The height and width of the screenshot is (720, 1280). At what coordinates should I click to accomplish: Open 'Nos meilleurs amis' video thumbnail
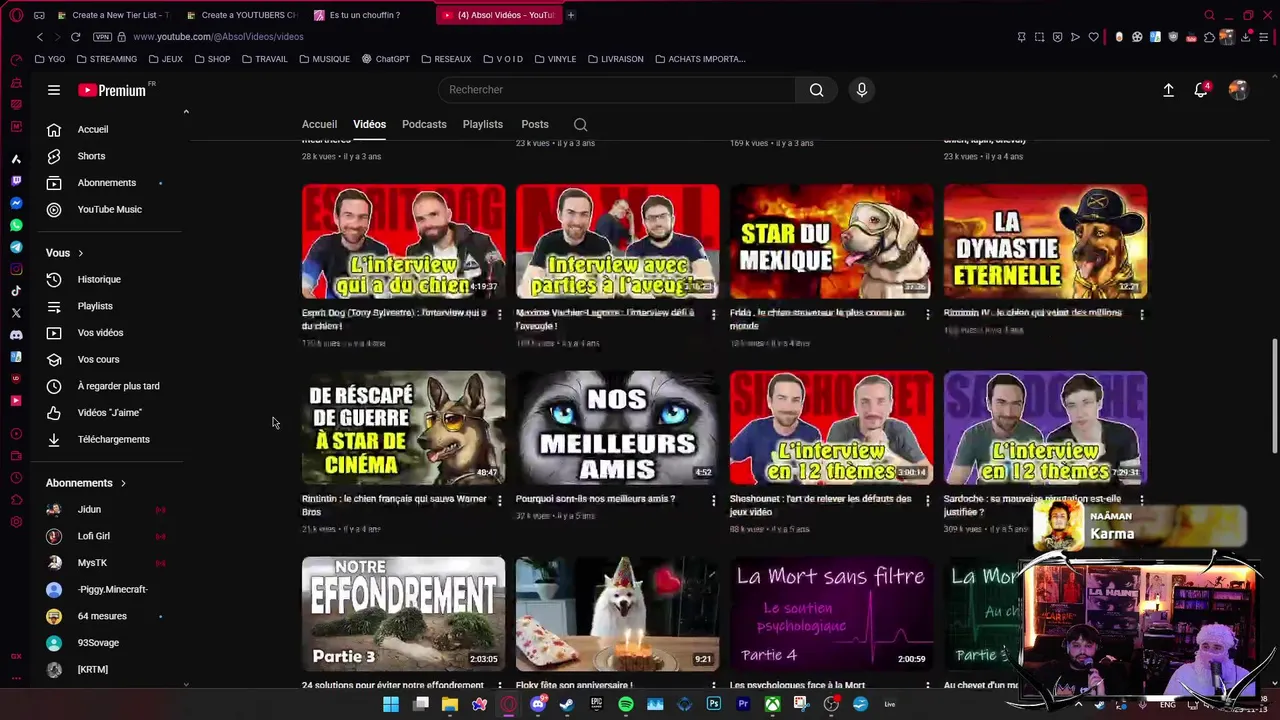618,428
